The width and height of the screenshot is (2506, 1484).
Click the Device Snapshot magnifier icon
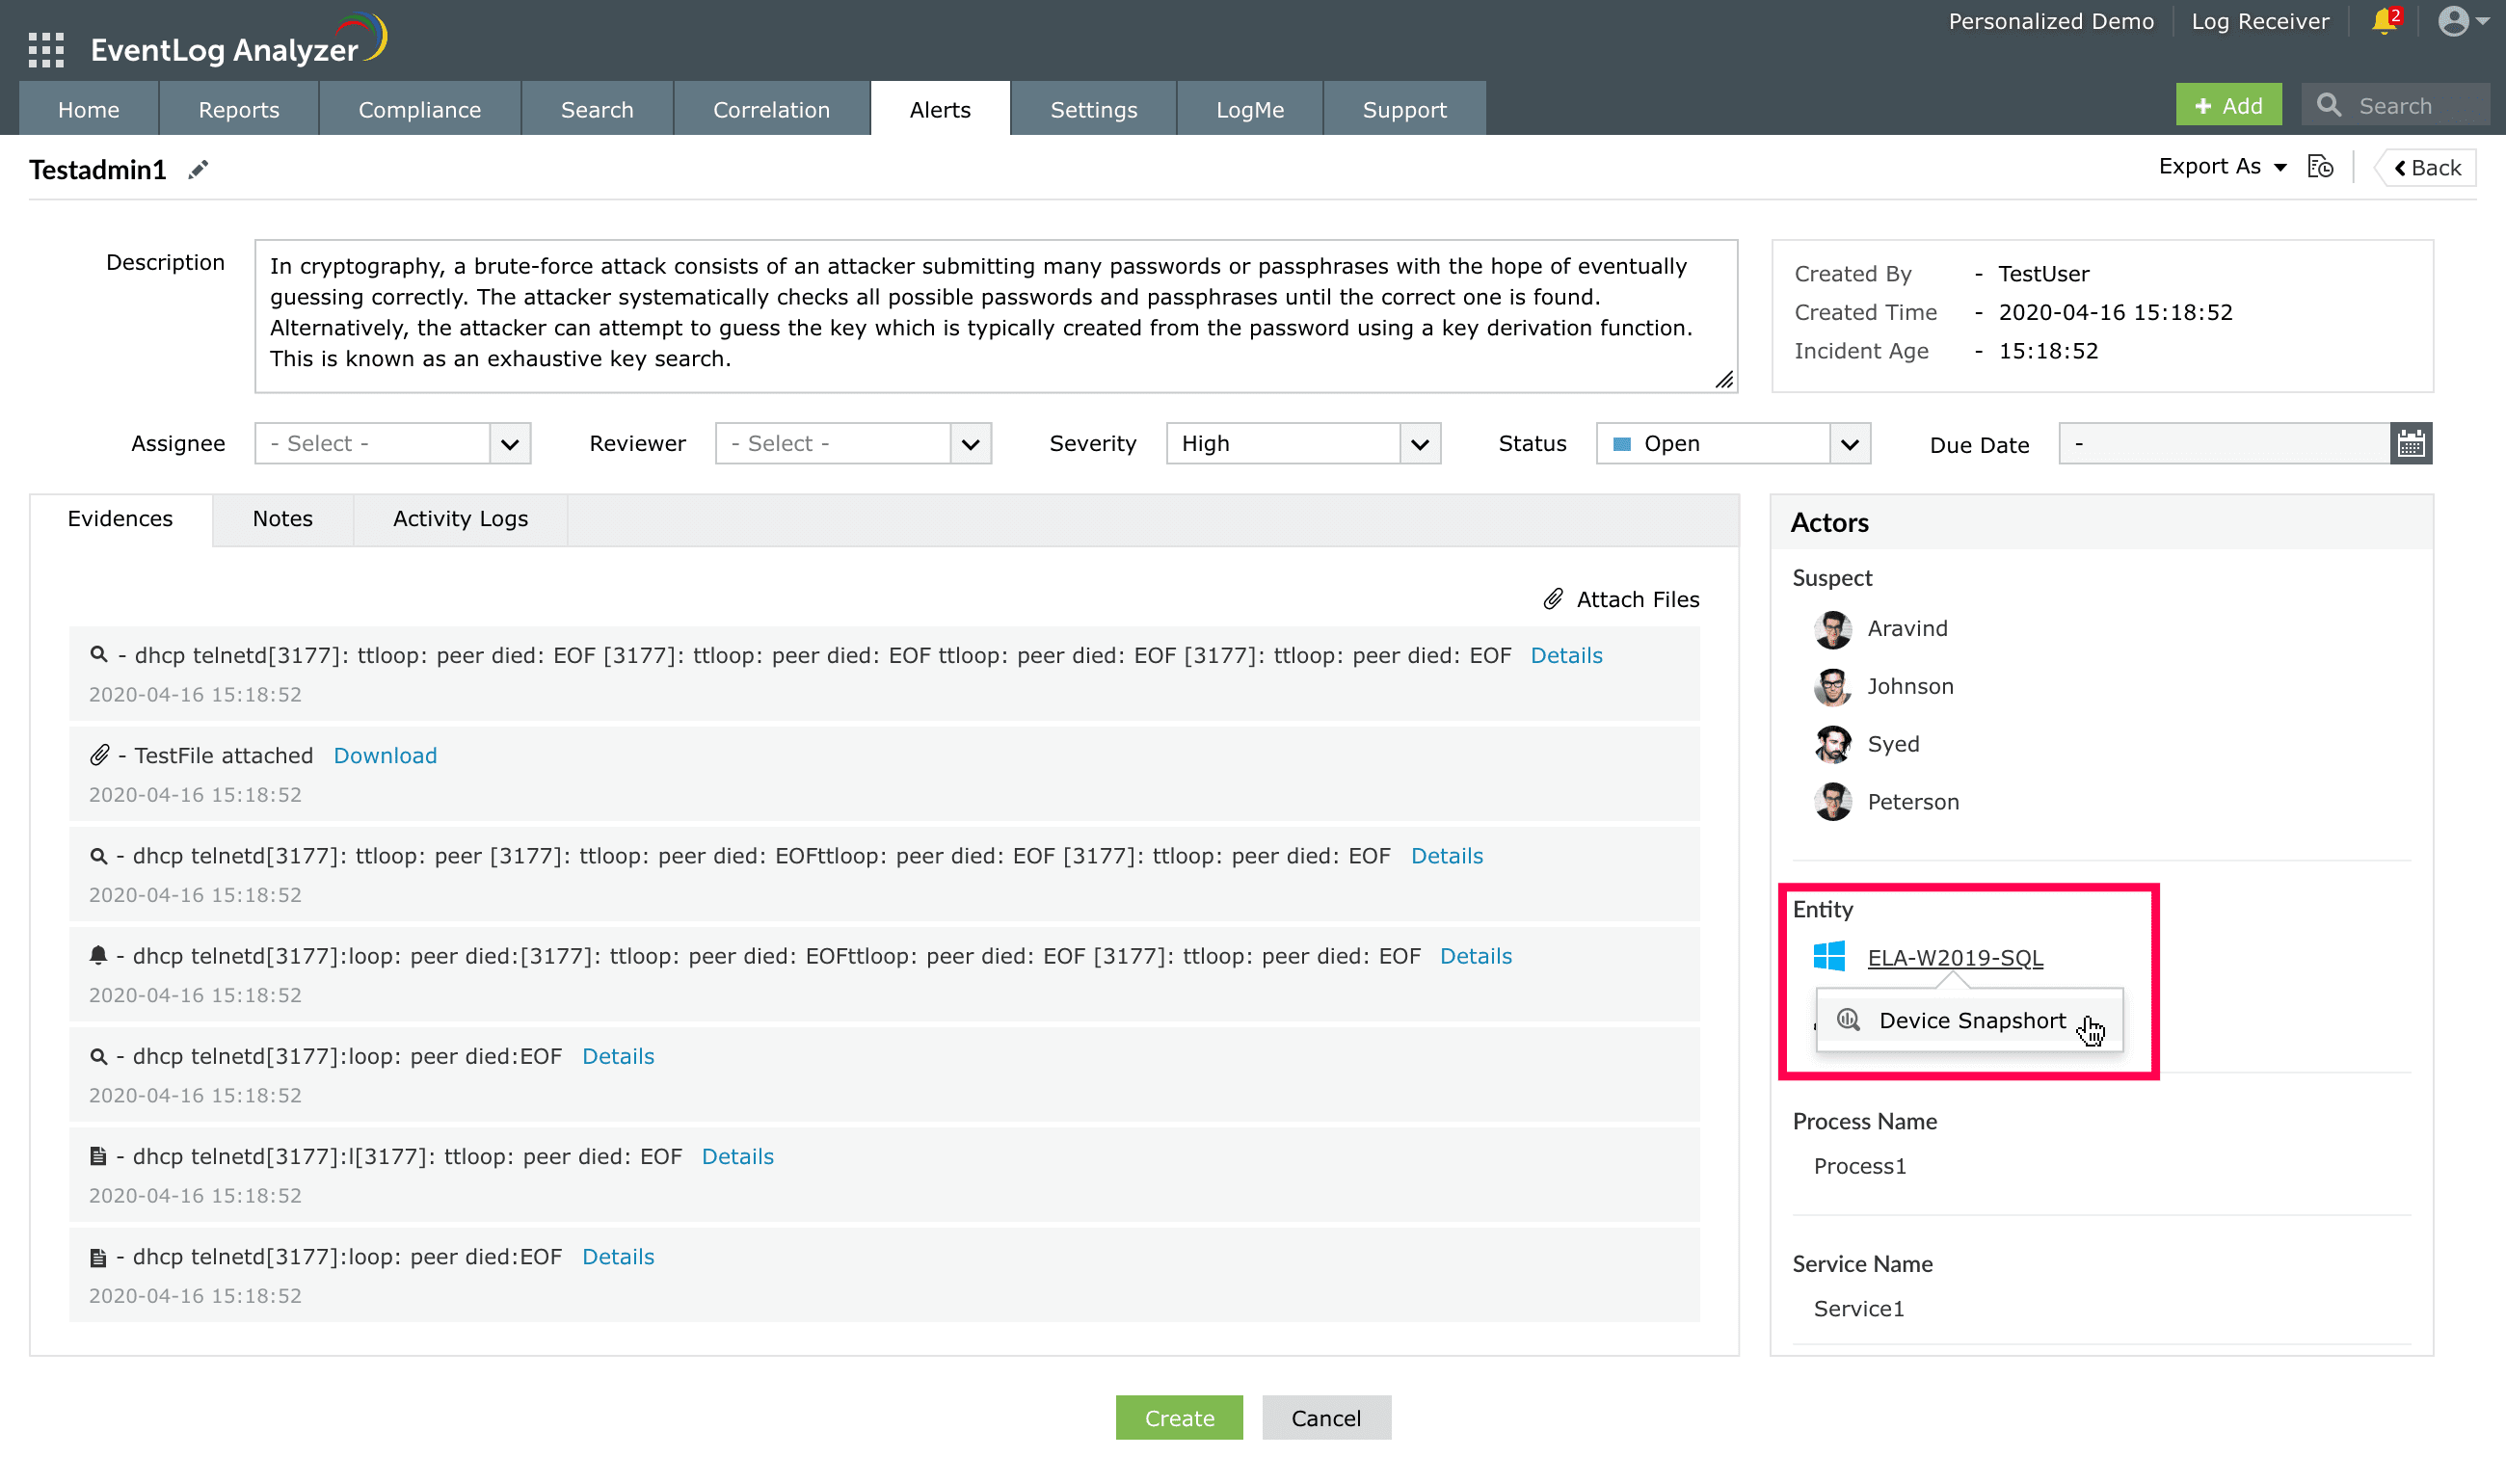click(1848, 1020)
